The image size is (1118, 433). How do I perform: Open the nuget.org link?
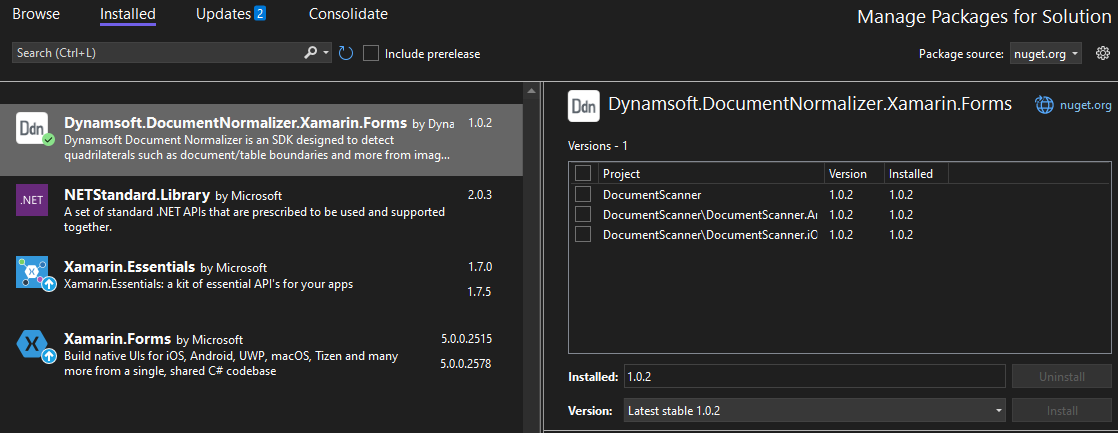(1086, 105)
